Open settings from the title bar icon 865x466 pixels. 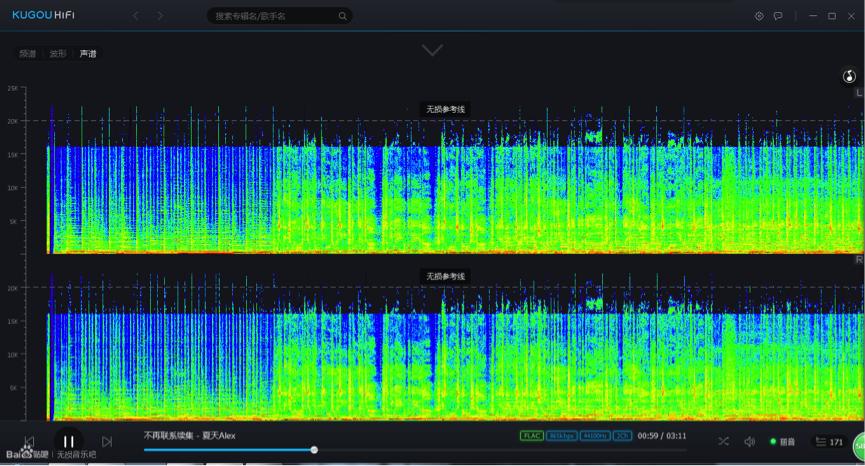(759, 16)
